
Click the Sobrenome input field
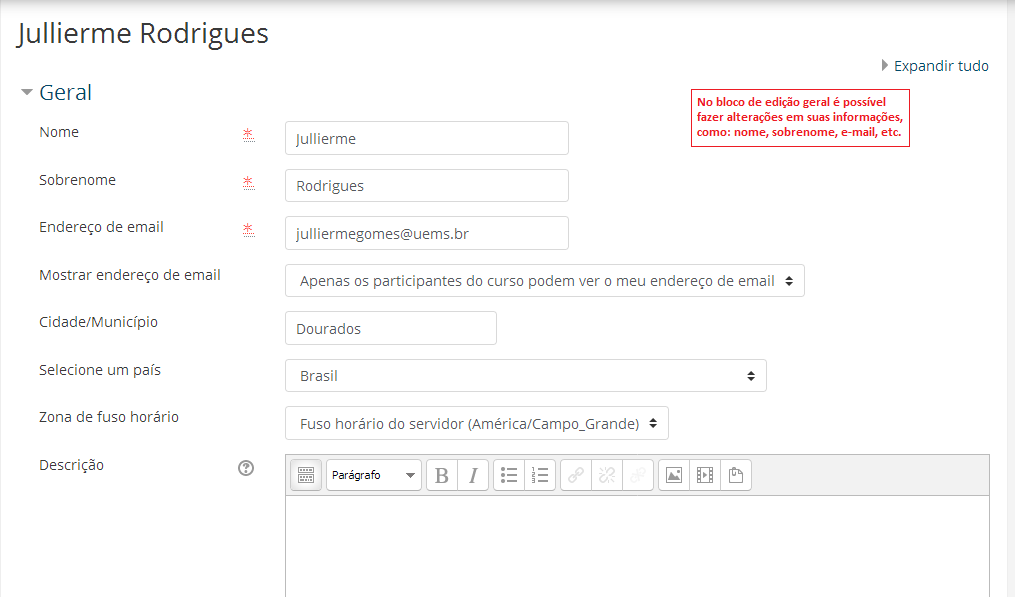pos(426,186)
